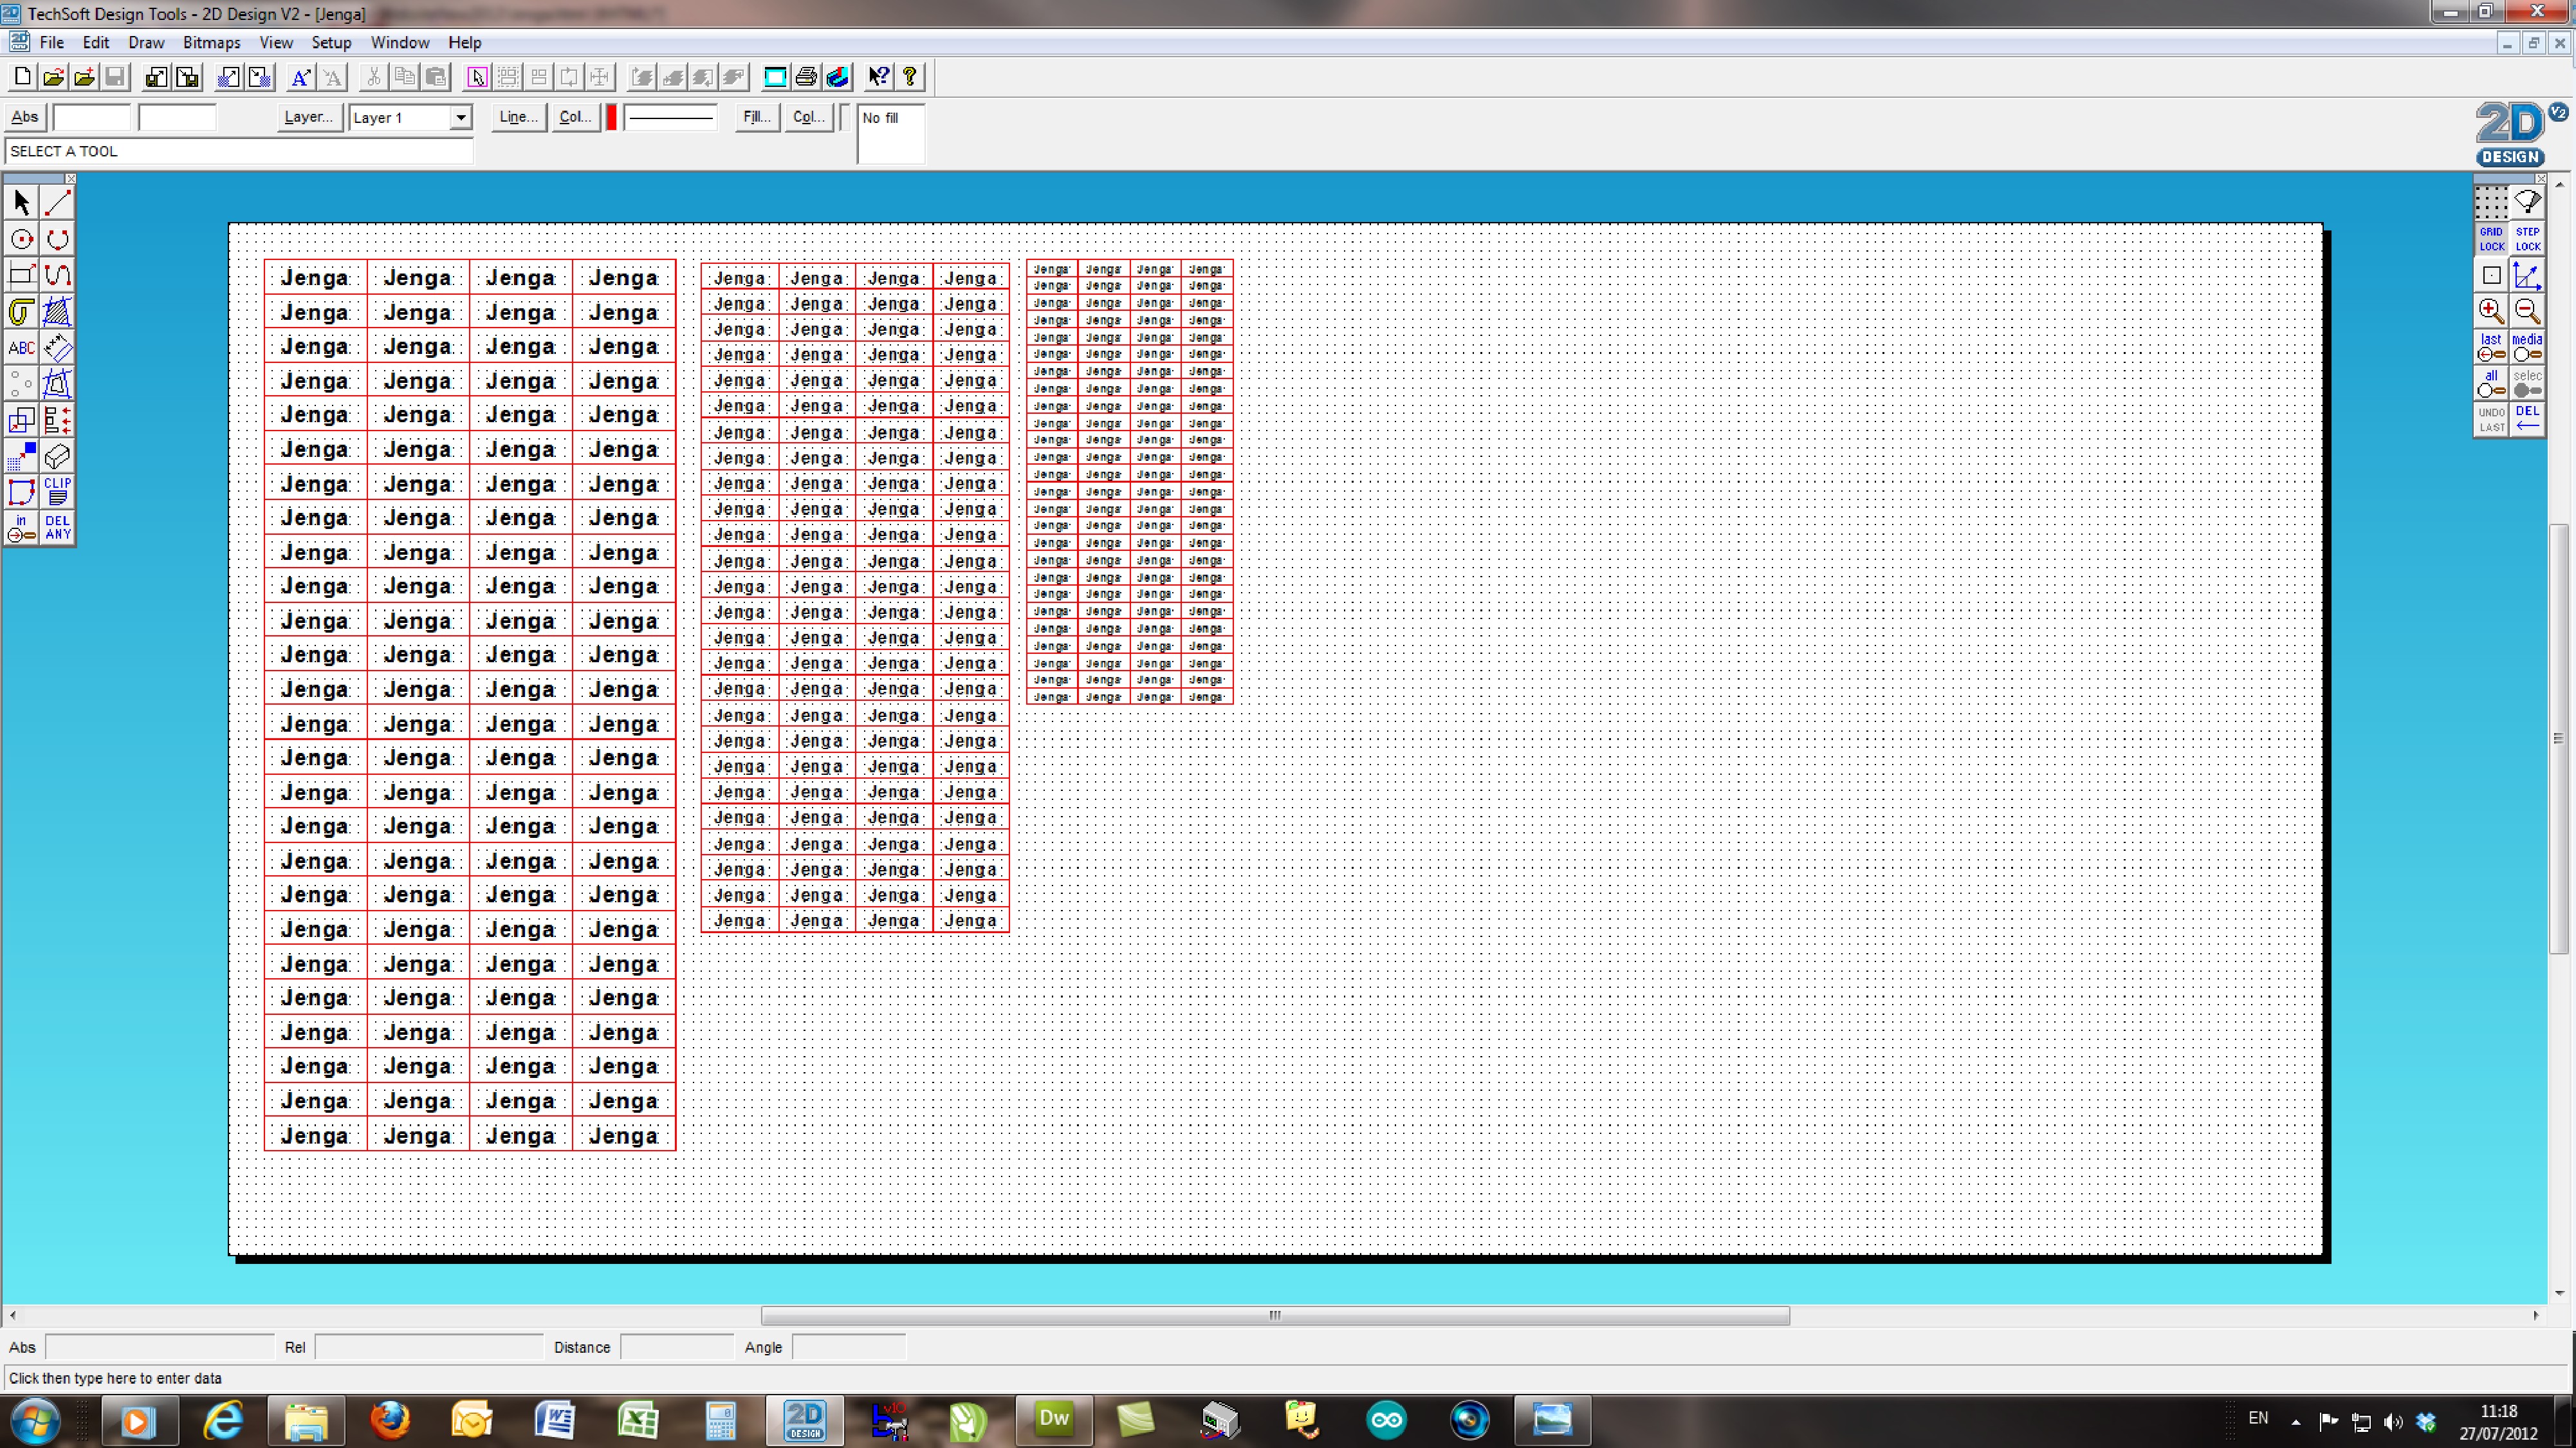Expand the Layer 1 dropdown
This screenshot has height=1448, width=2576.
tap(460, 118)
